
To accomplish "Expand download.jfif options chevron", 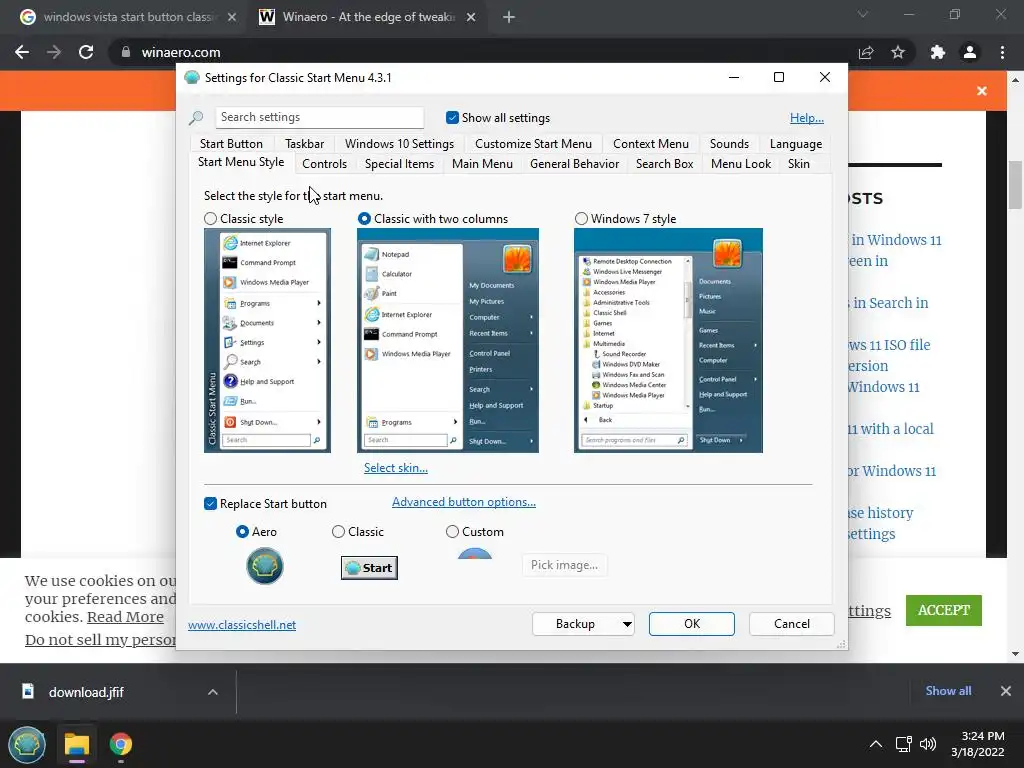I will pos(213,692).
